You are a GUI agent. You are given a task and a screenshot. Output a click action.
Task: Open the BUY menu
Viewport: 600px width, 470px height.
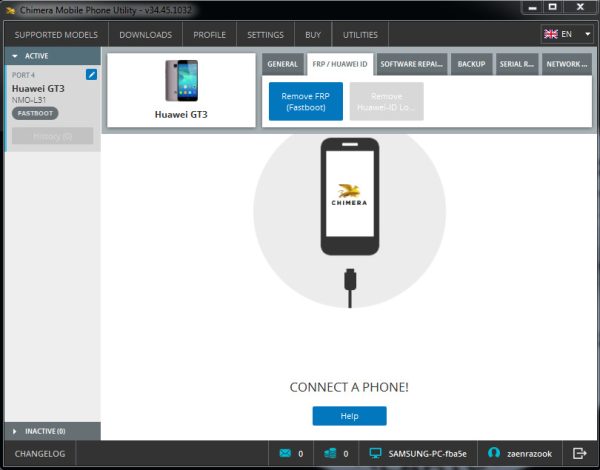(x=313, y=35)
